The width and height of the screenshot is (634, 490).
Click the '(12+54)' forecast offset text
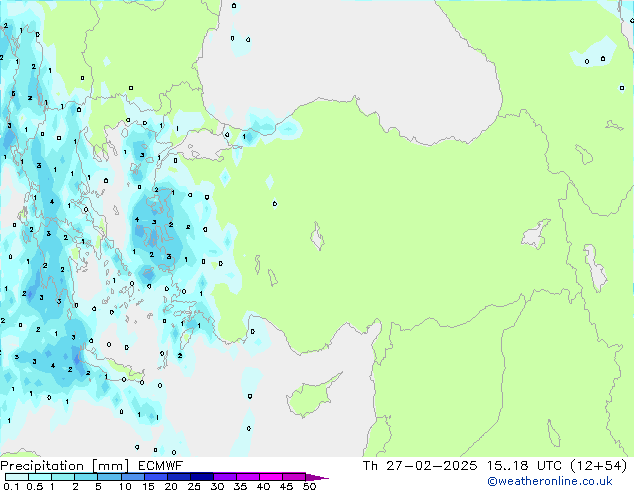[598, 466]
